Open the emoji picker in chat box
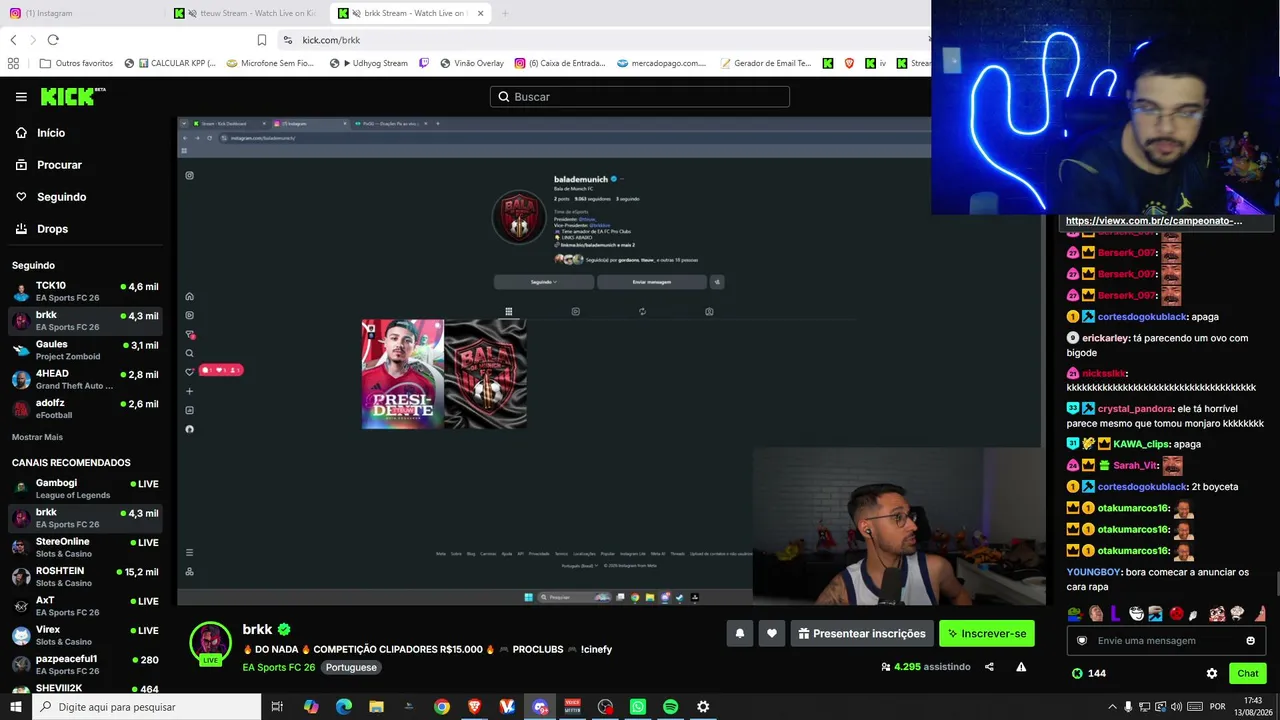Screen dimensions: 1280x720 point(1250,641)
